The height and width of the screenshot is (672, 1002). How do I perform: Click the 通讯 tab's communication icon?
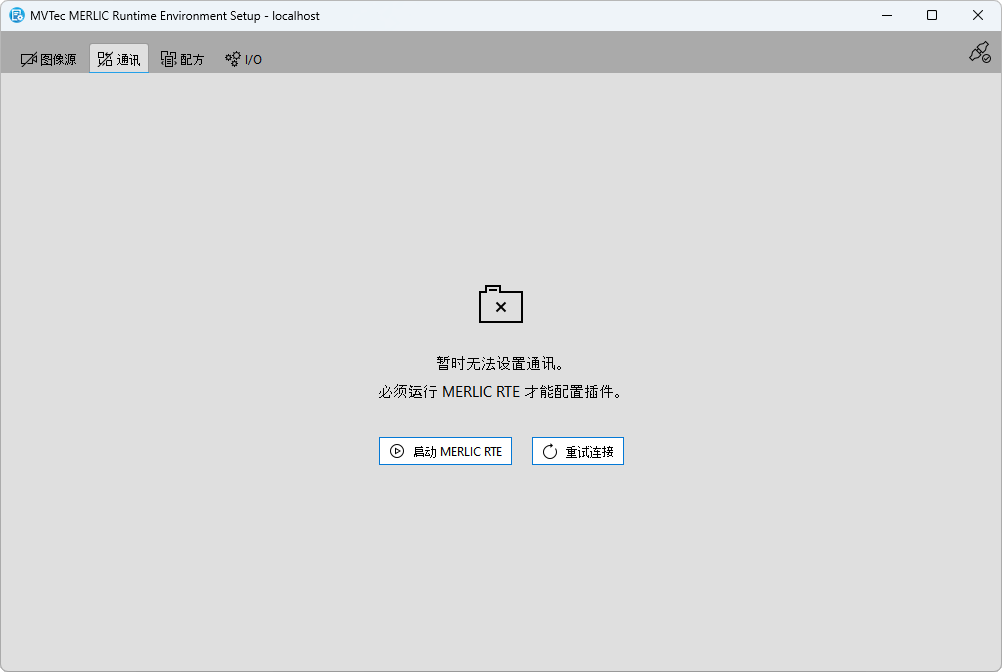tap(105, 60)
